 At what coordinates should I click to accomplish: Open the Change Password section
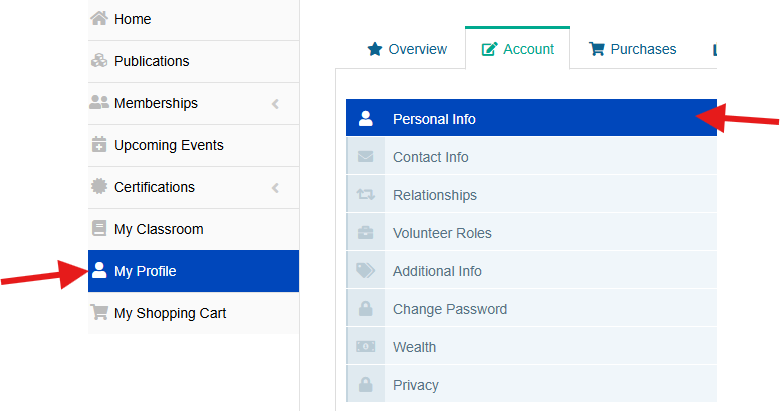coord(531,308)
